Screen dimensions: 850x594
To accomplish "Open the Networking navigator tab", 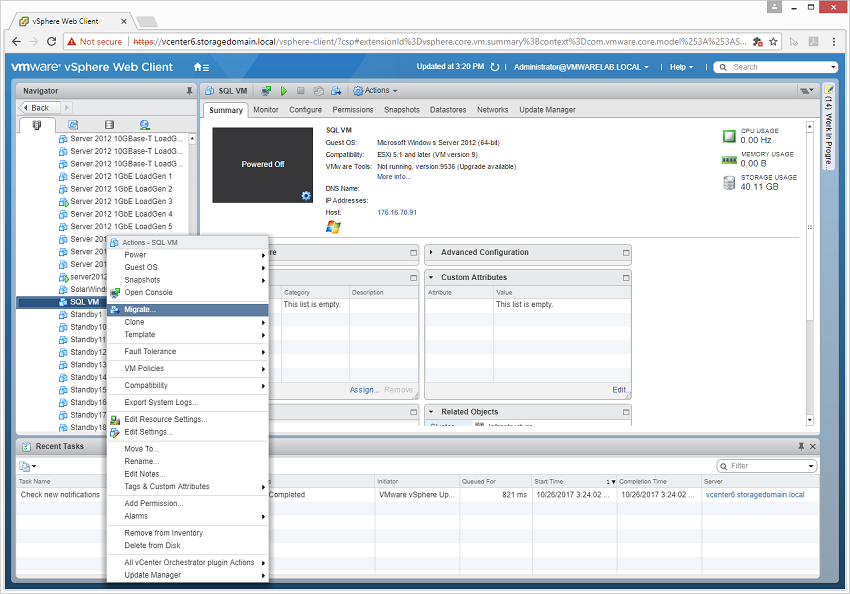I will pyautogui.click(x=144, y=125).
